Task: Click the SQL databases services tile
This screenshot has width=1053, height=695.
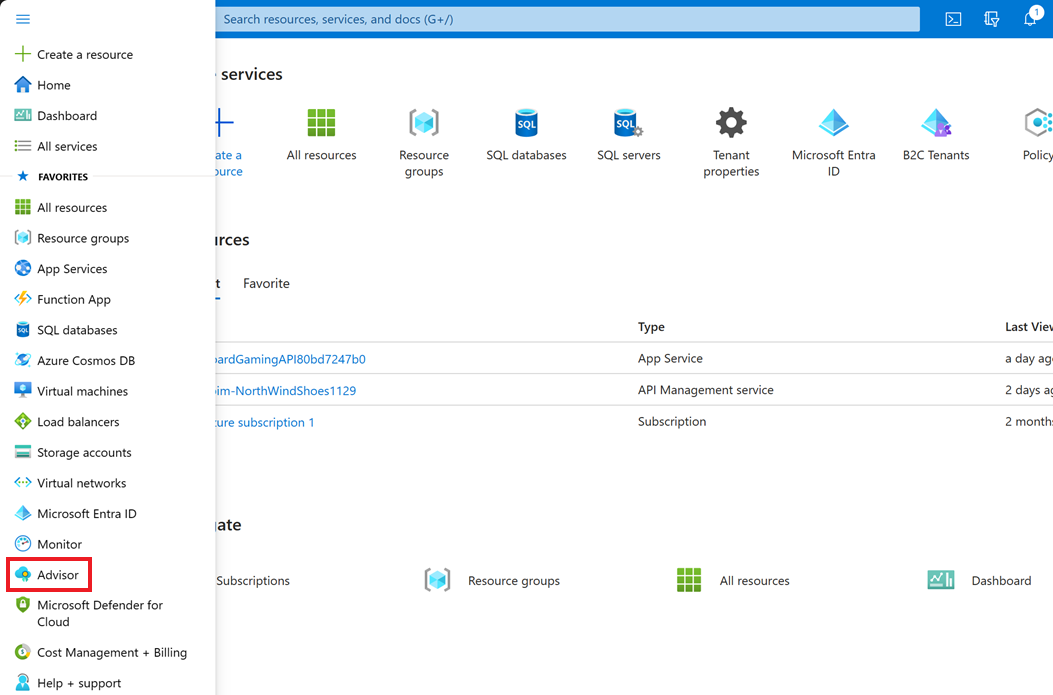Action: [x=526, y=136]
